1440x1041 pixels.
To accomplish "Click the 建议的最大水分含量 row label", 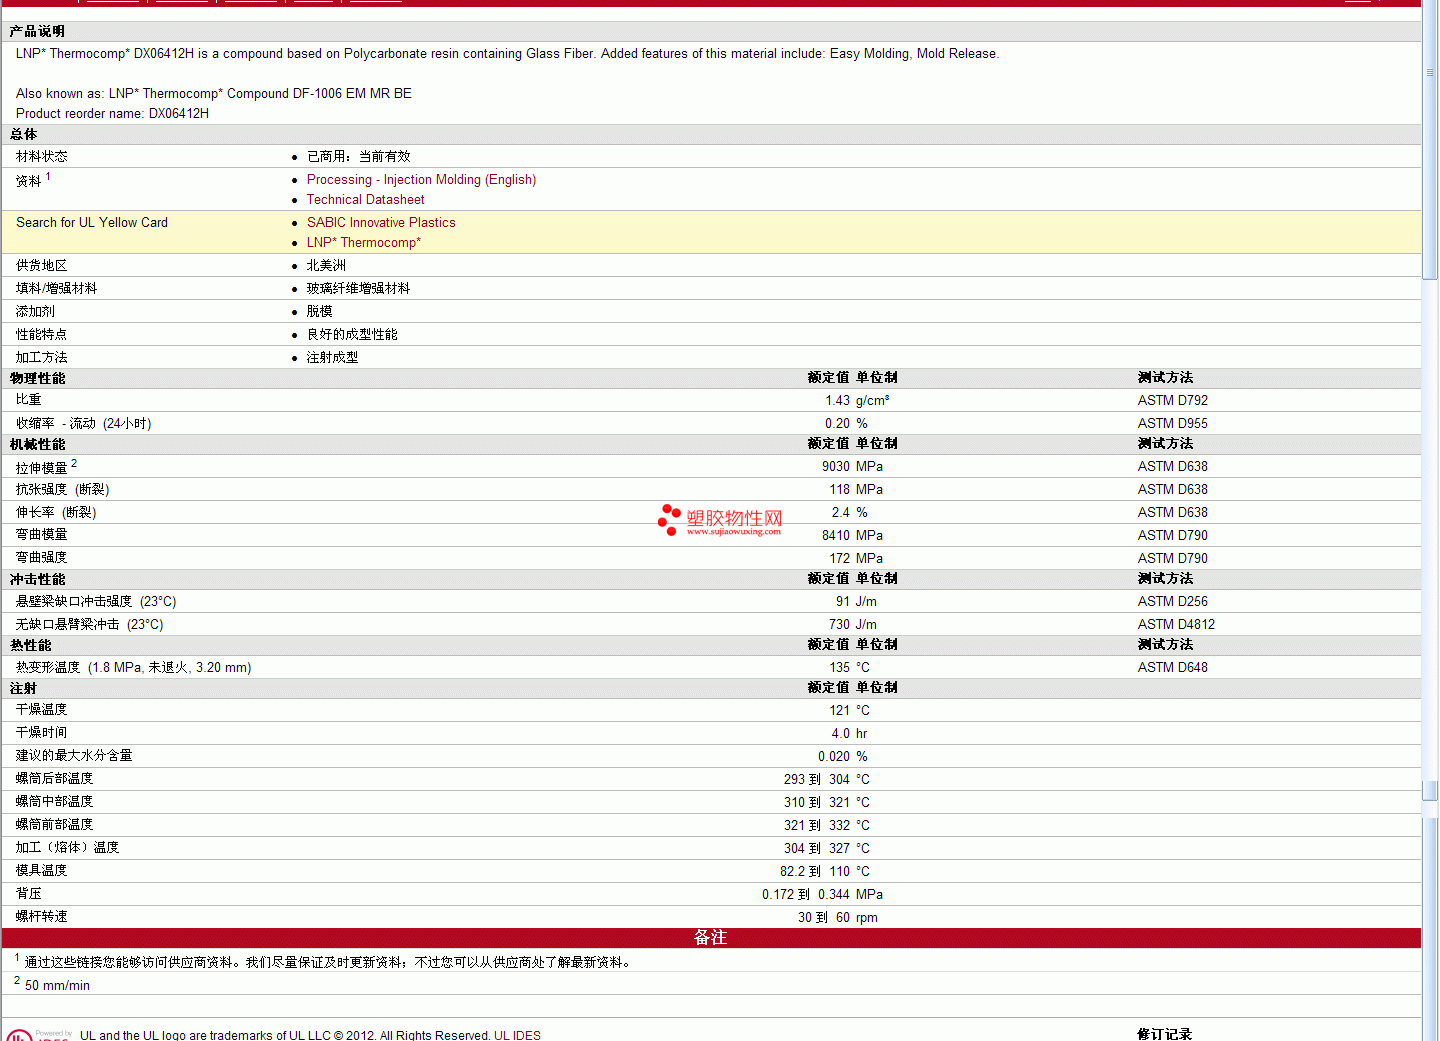I will point(74,756).
